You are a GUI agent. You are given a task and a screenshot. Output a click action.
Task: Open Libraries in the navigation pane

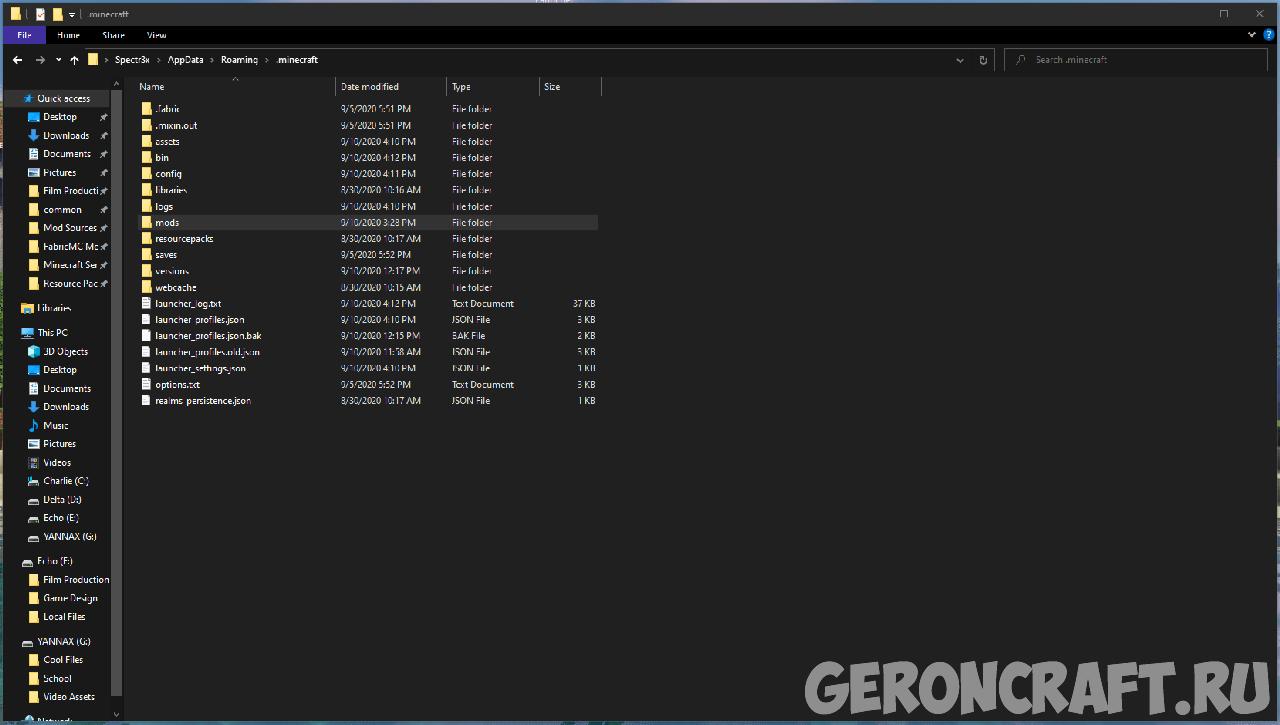pos(54,309)
